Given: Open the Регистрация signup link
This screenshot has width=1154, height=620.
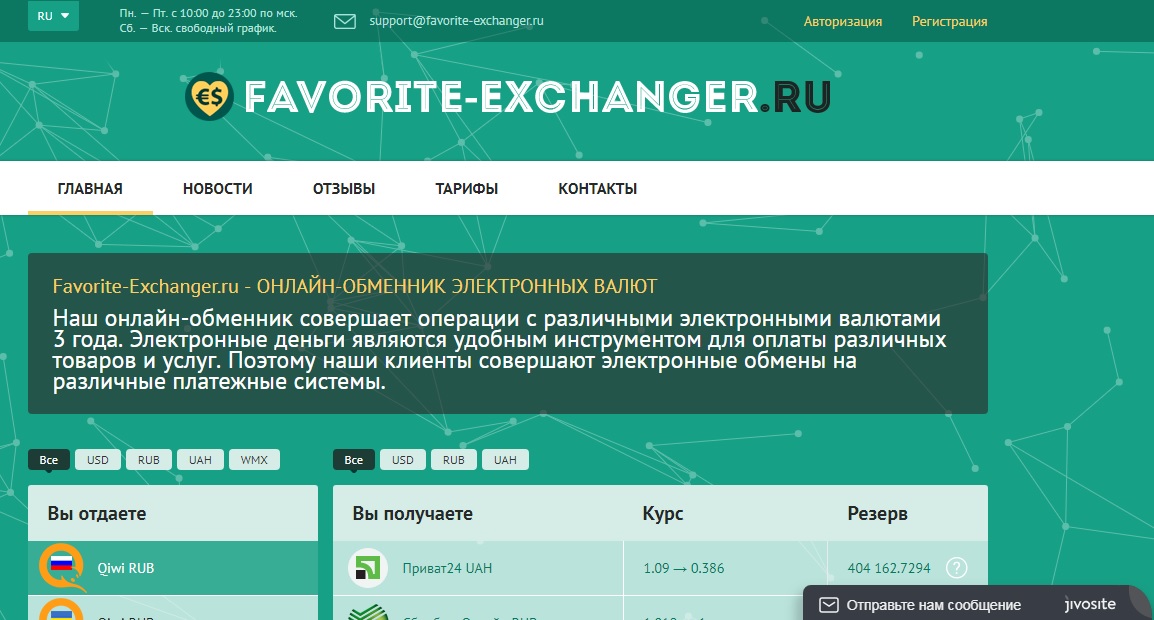Looking at the screenshot, I should pos(949,21).
